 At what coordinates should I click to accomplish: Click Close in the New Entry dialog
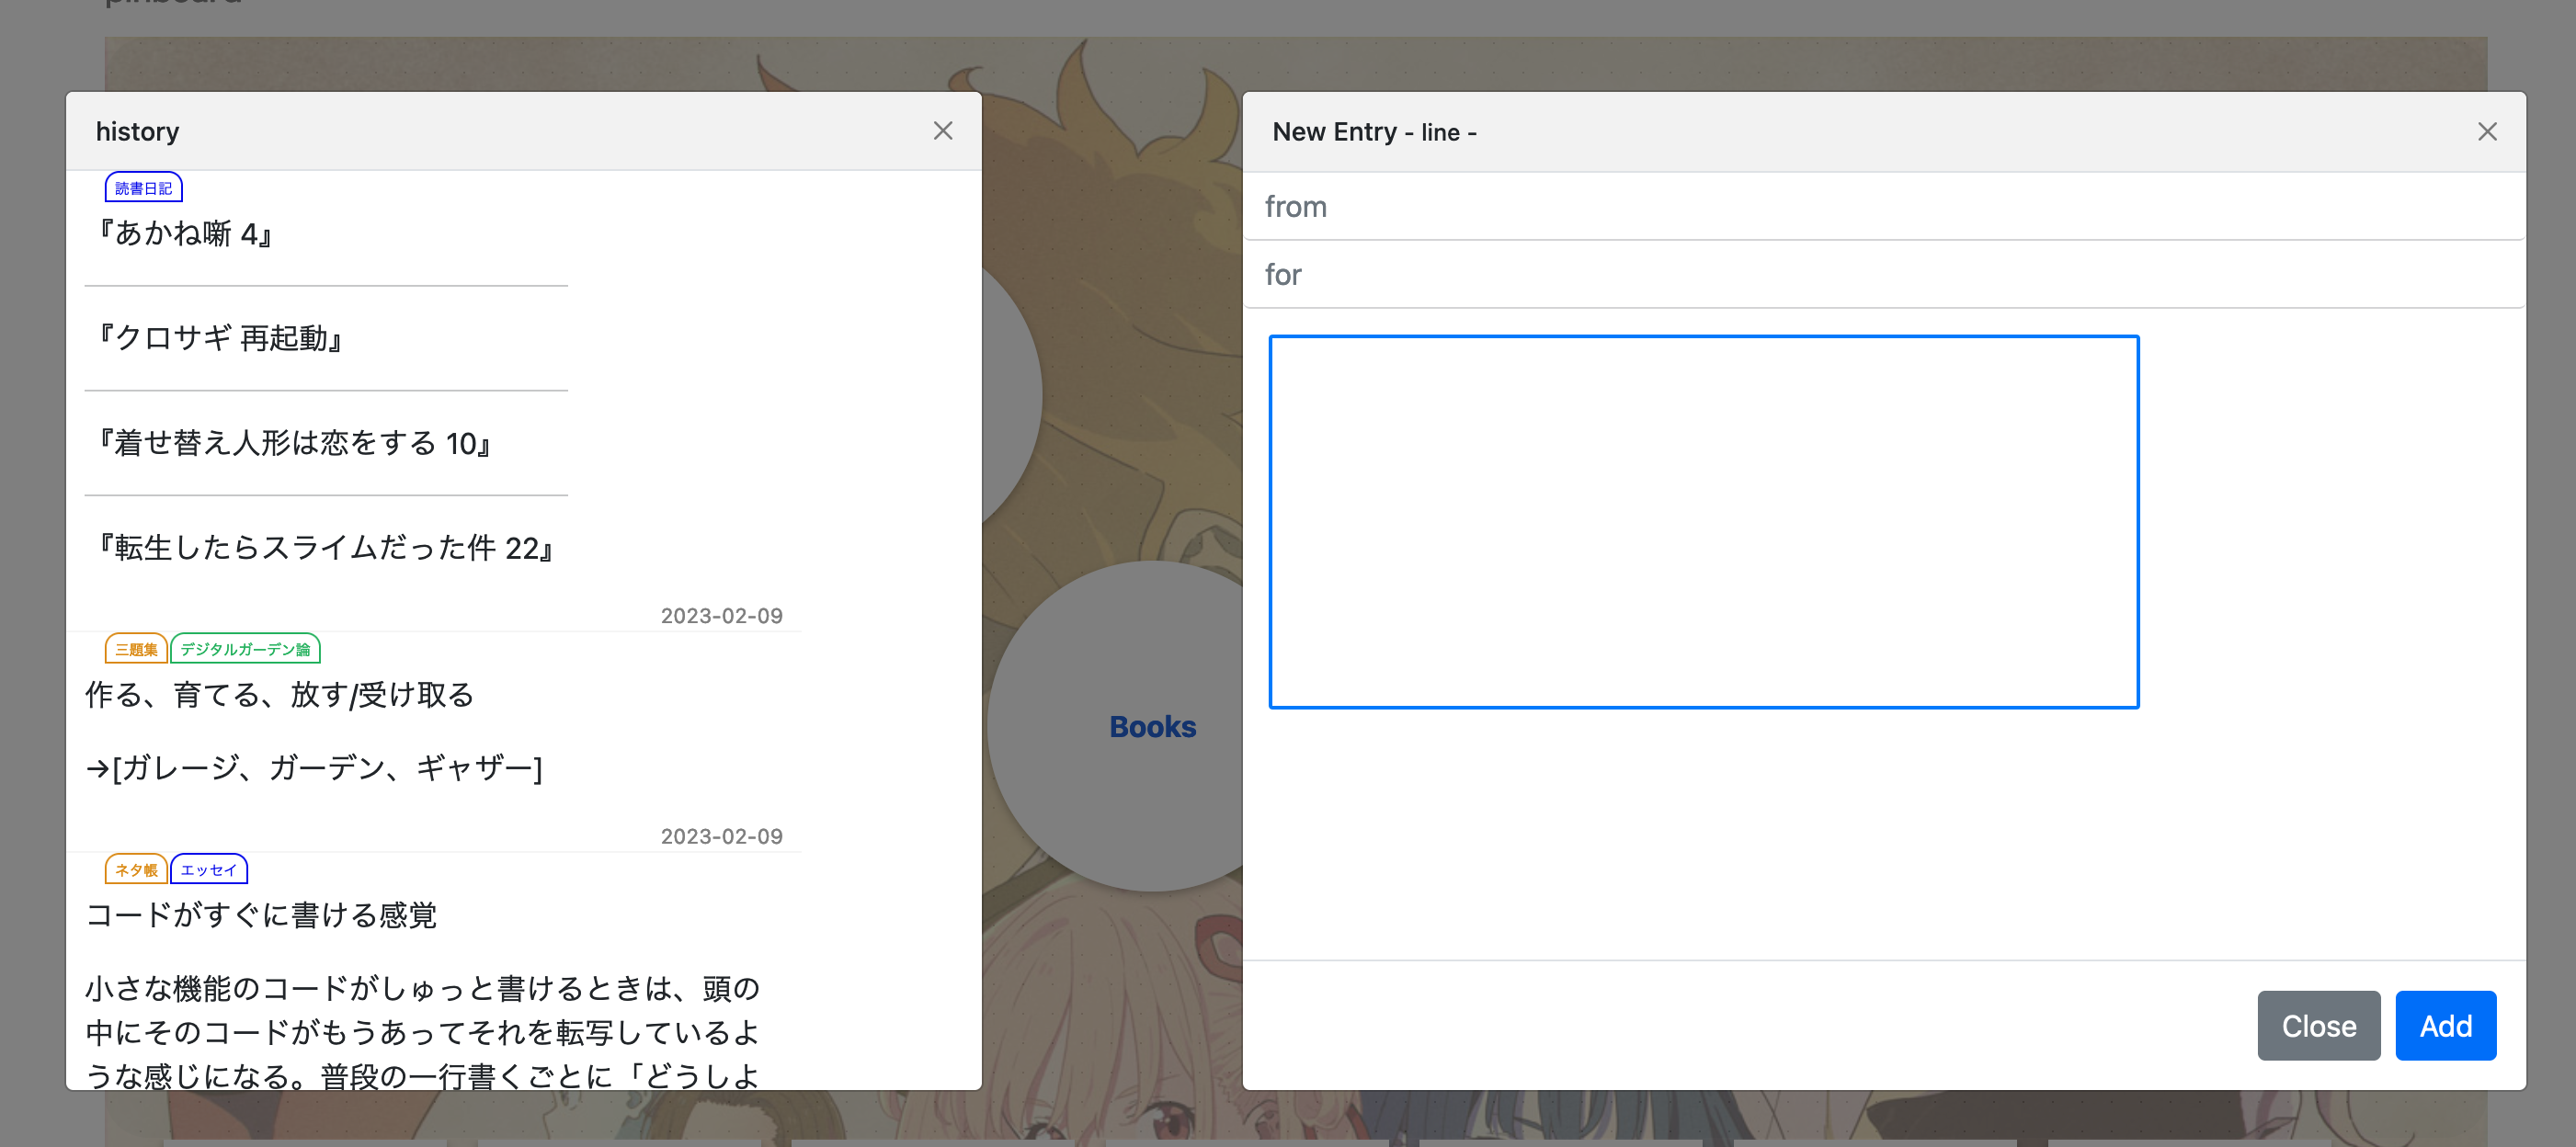[x=2318, y=1025]
